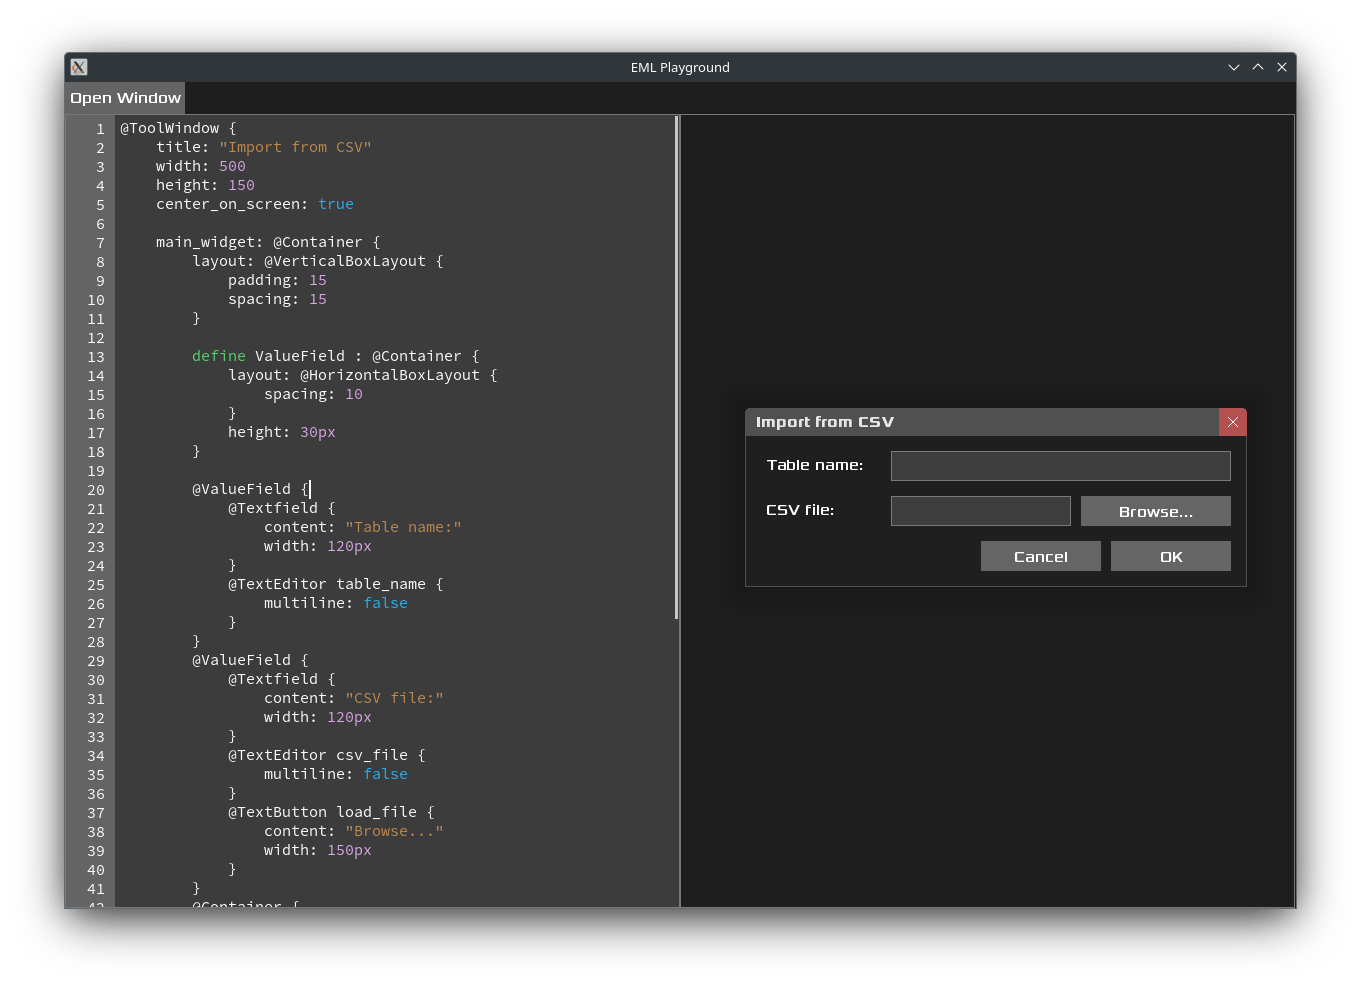
Task: Click "main_widget: @Container {" line
Action: pyautogui.click(x=268, y=242)
